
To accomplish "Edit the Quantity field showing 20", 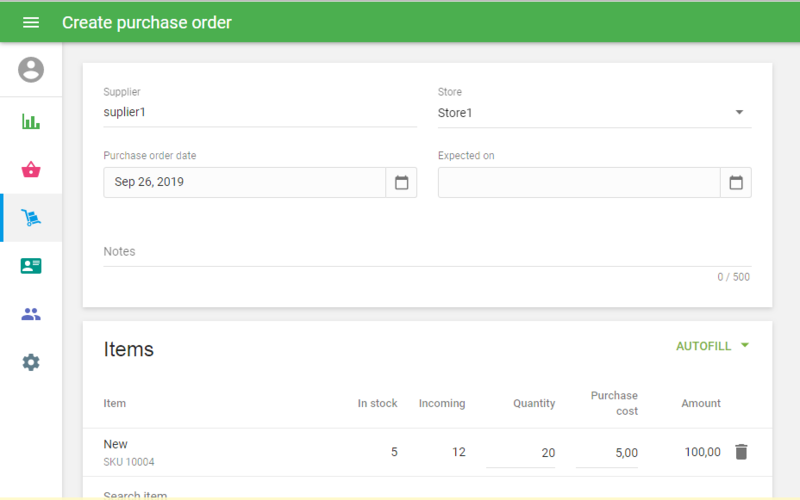I will point(521,453).
